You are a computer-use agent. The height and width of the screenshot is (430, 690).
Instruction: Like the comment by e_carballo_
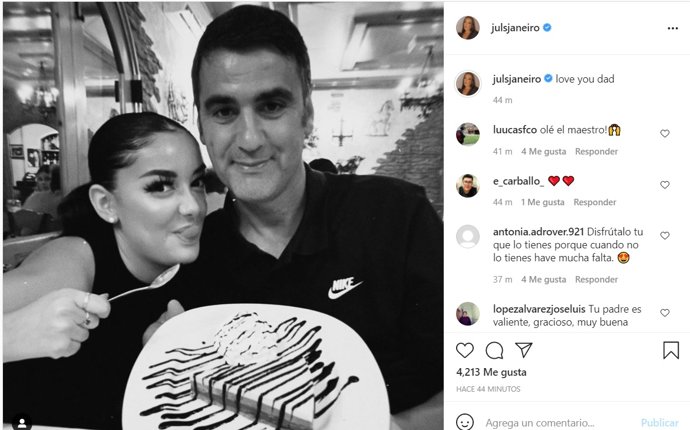pyautogui.click(x=664, y=185)
